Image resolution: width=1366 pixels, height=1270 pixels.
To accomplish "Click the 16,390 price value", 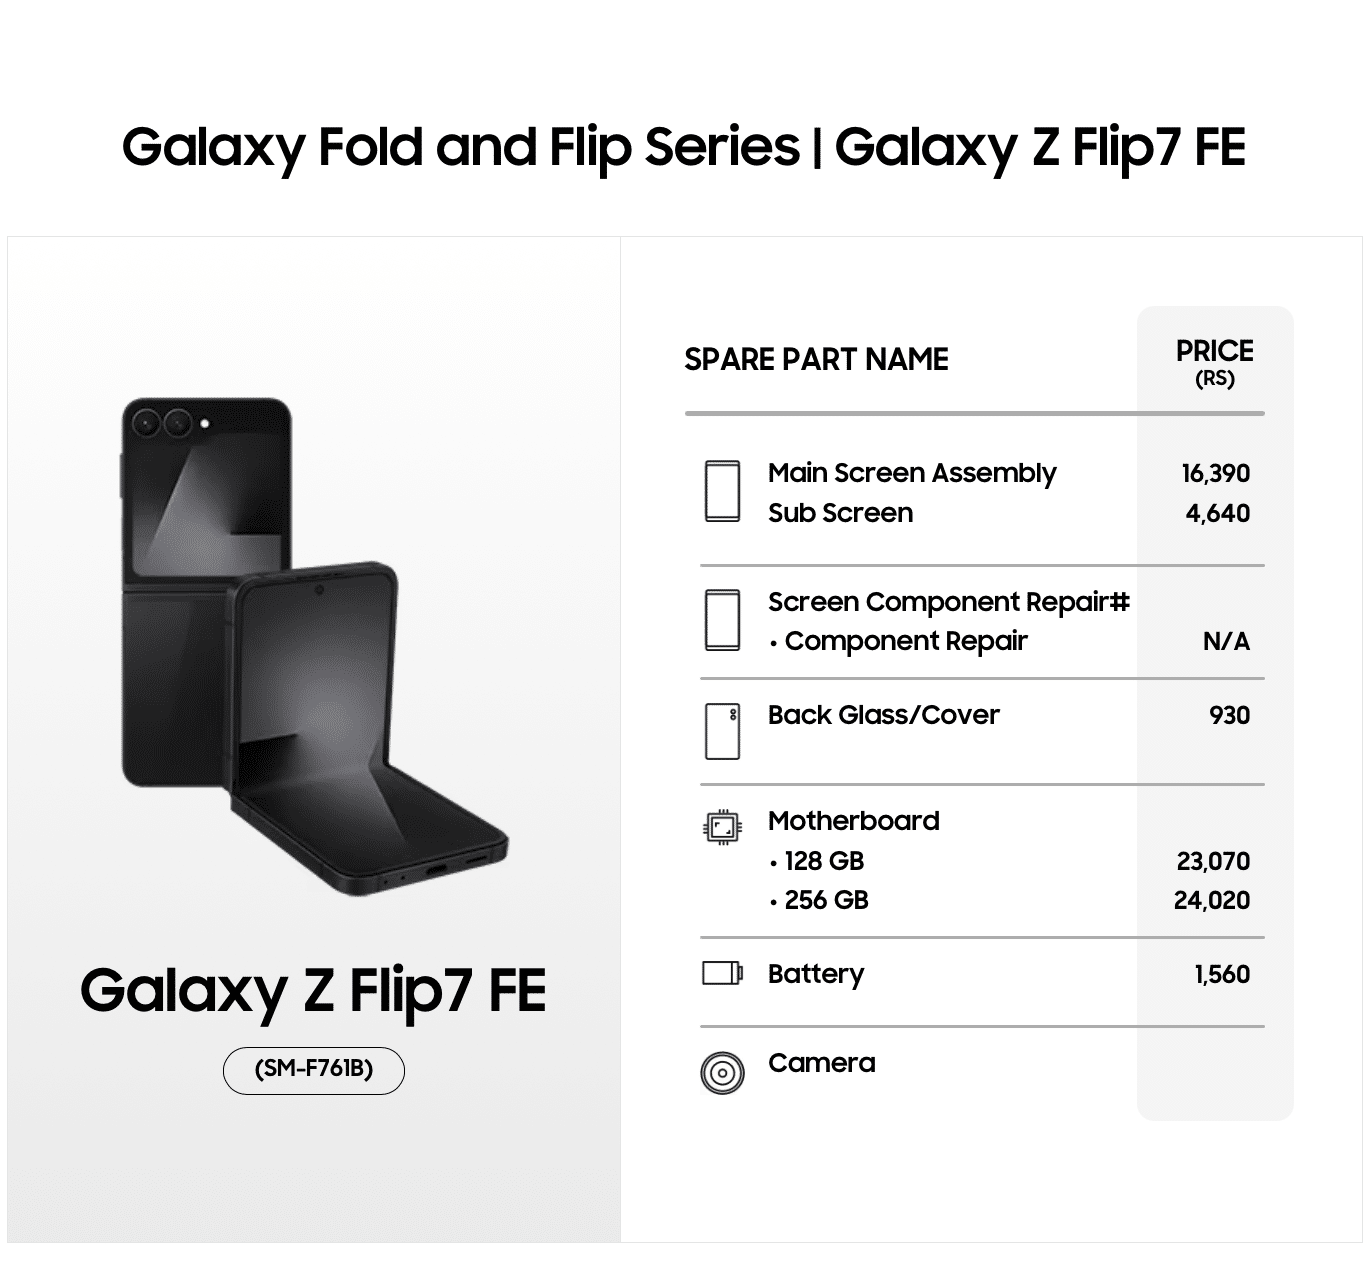I will 1215,473.
